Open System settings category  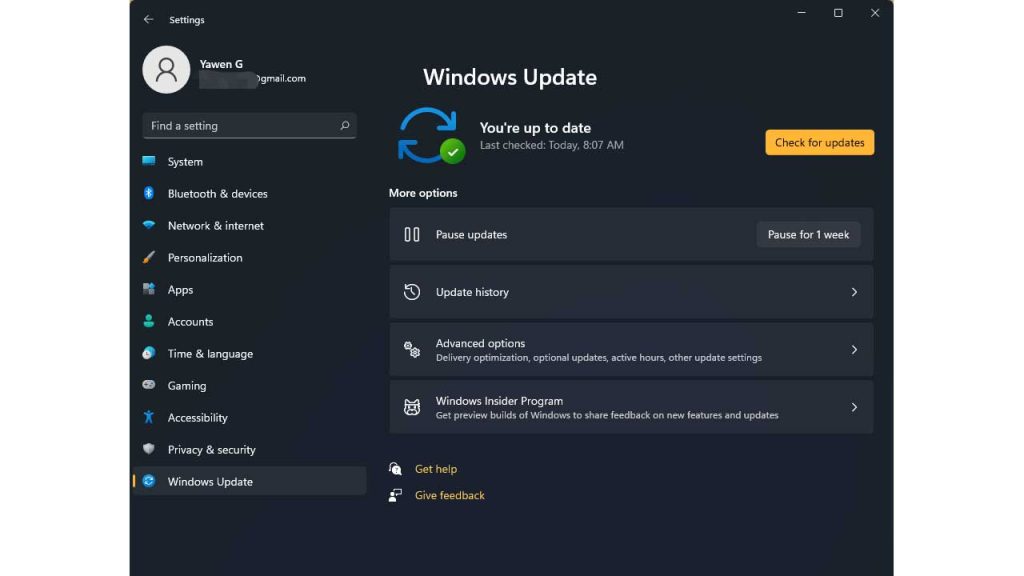click(249, 161)
